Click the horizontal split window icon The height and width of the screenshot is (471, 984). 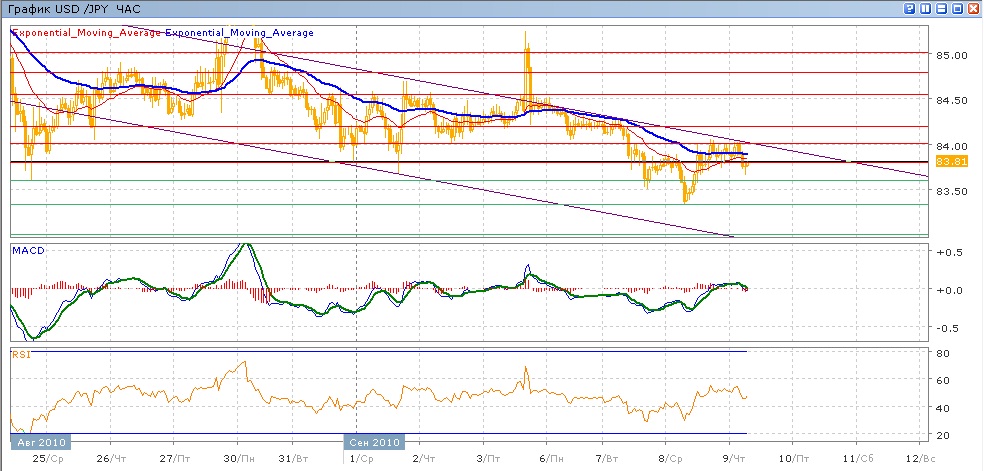[x=941, y=9]
